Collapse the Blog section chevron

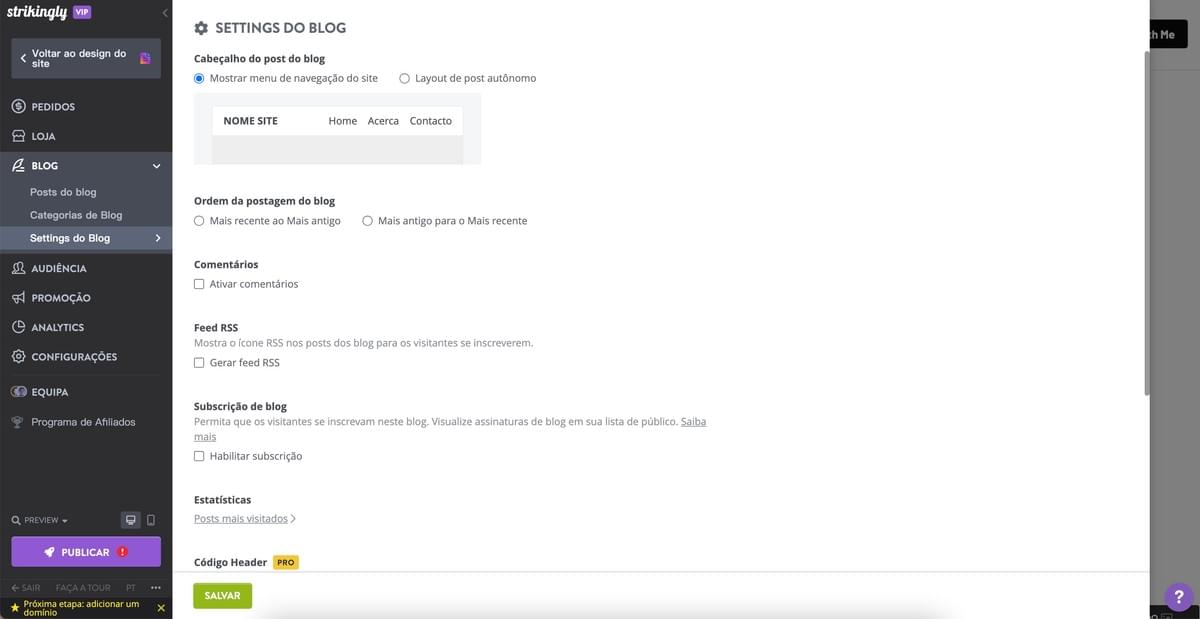156,166
